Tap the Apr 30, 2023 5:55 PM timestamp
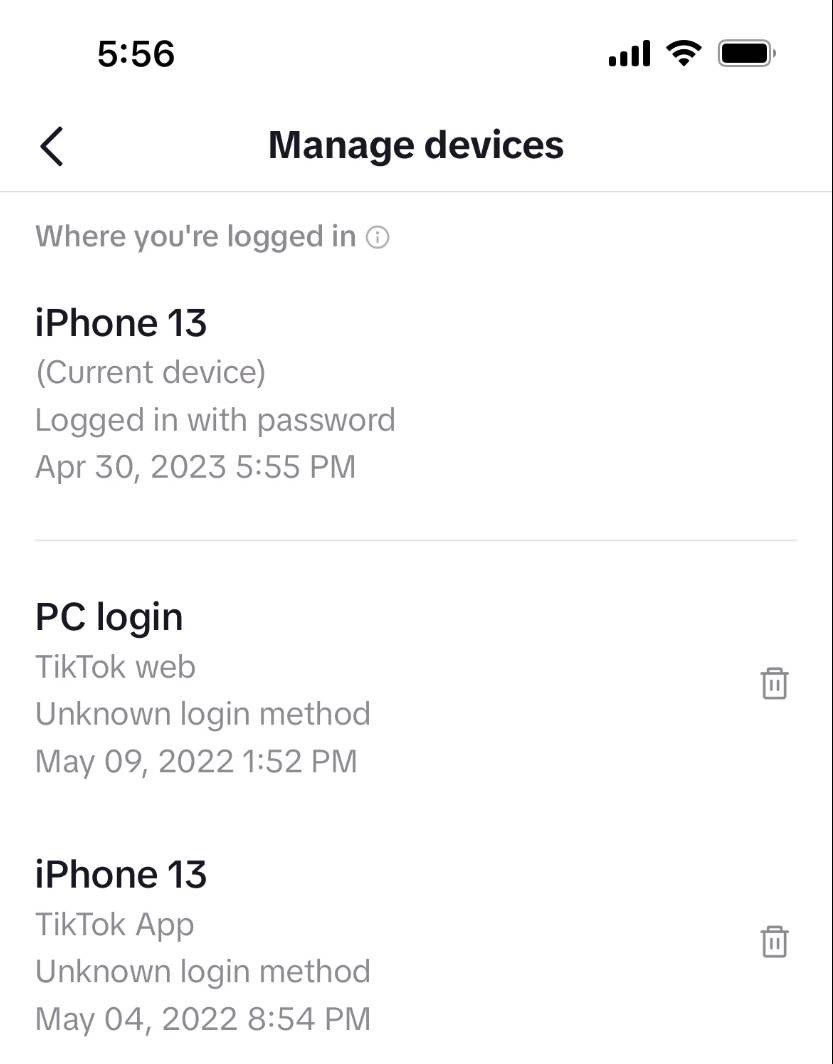The image size is (833, 1064). coord(195,467)
